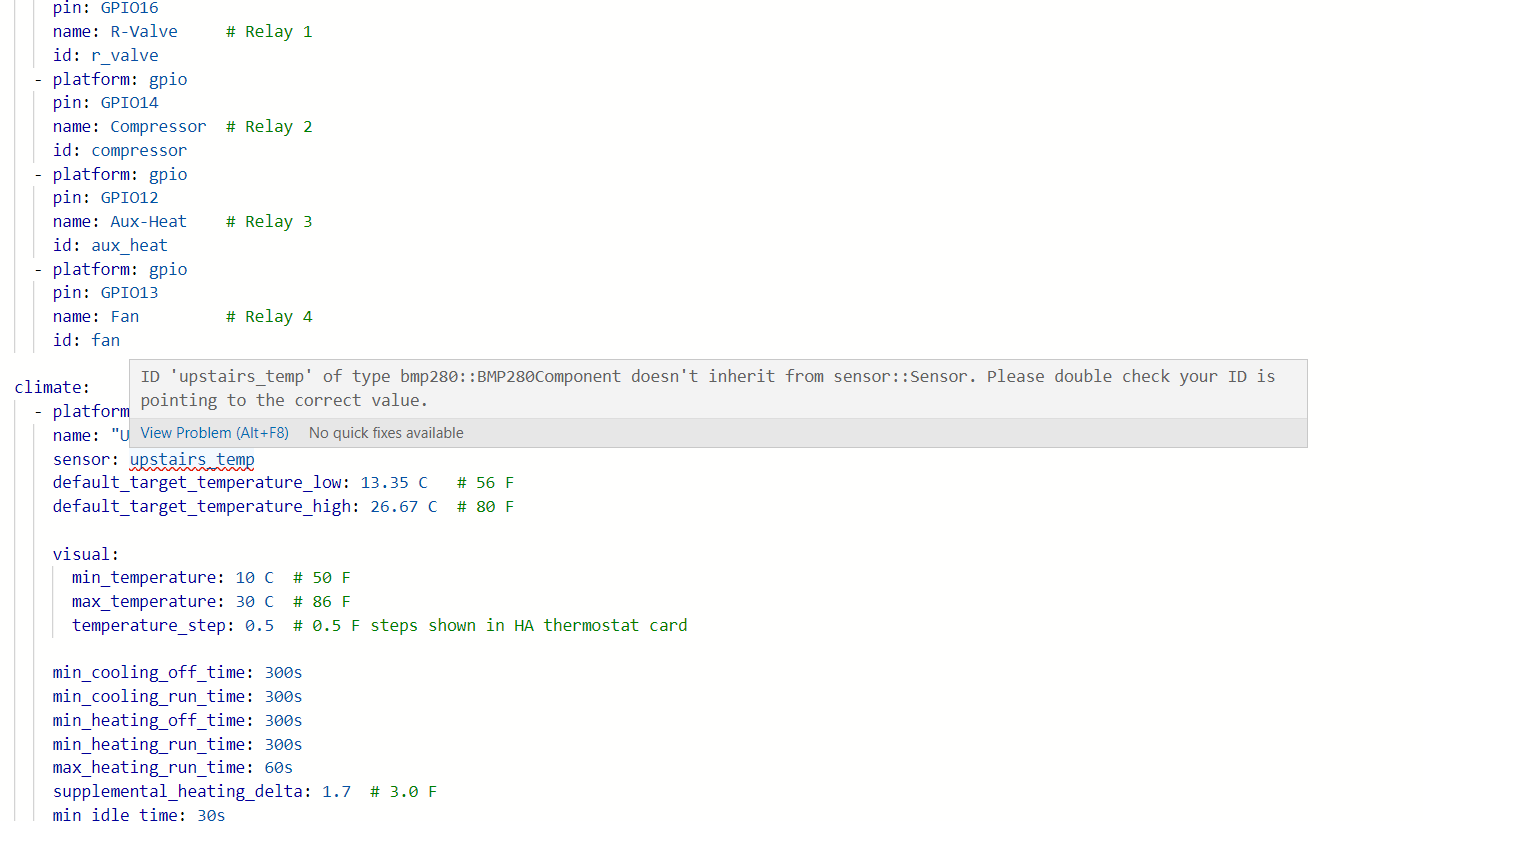Click the r_valve id value
Viewport: 1536px width, 864px height.
click(124, 55)
